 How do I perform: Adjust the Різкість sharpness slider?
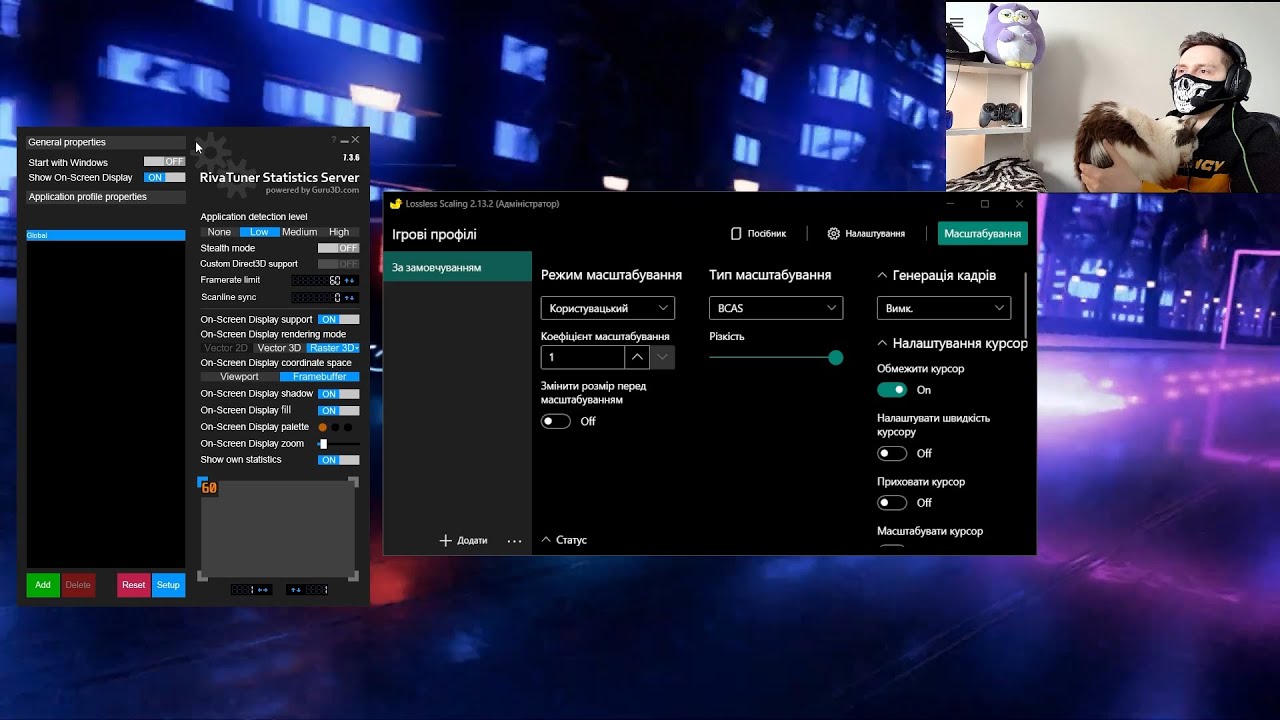776,357
